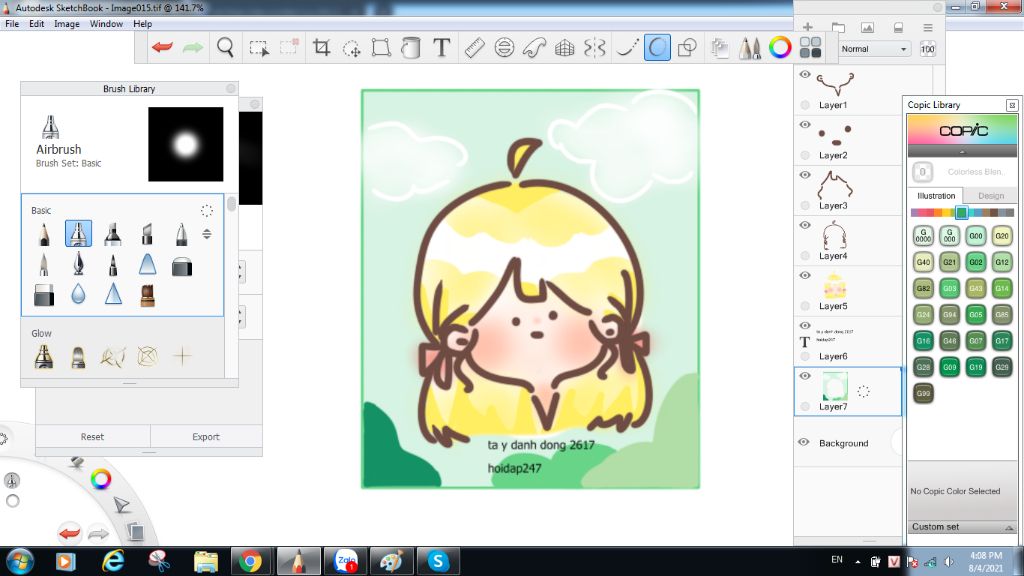Select the Marker brush in Basic set

coord(113,234)
